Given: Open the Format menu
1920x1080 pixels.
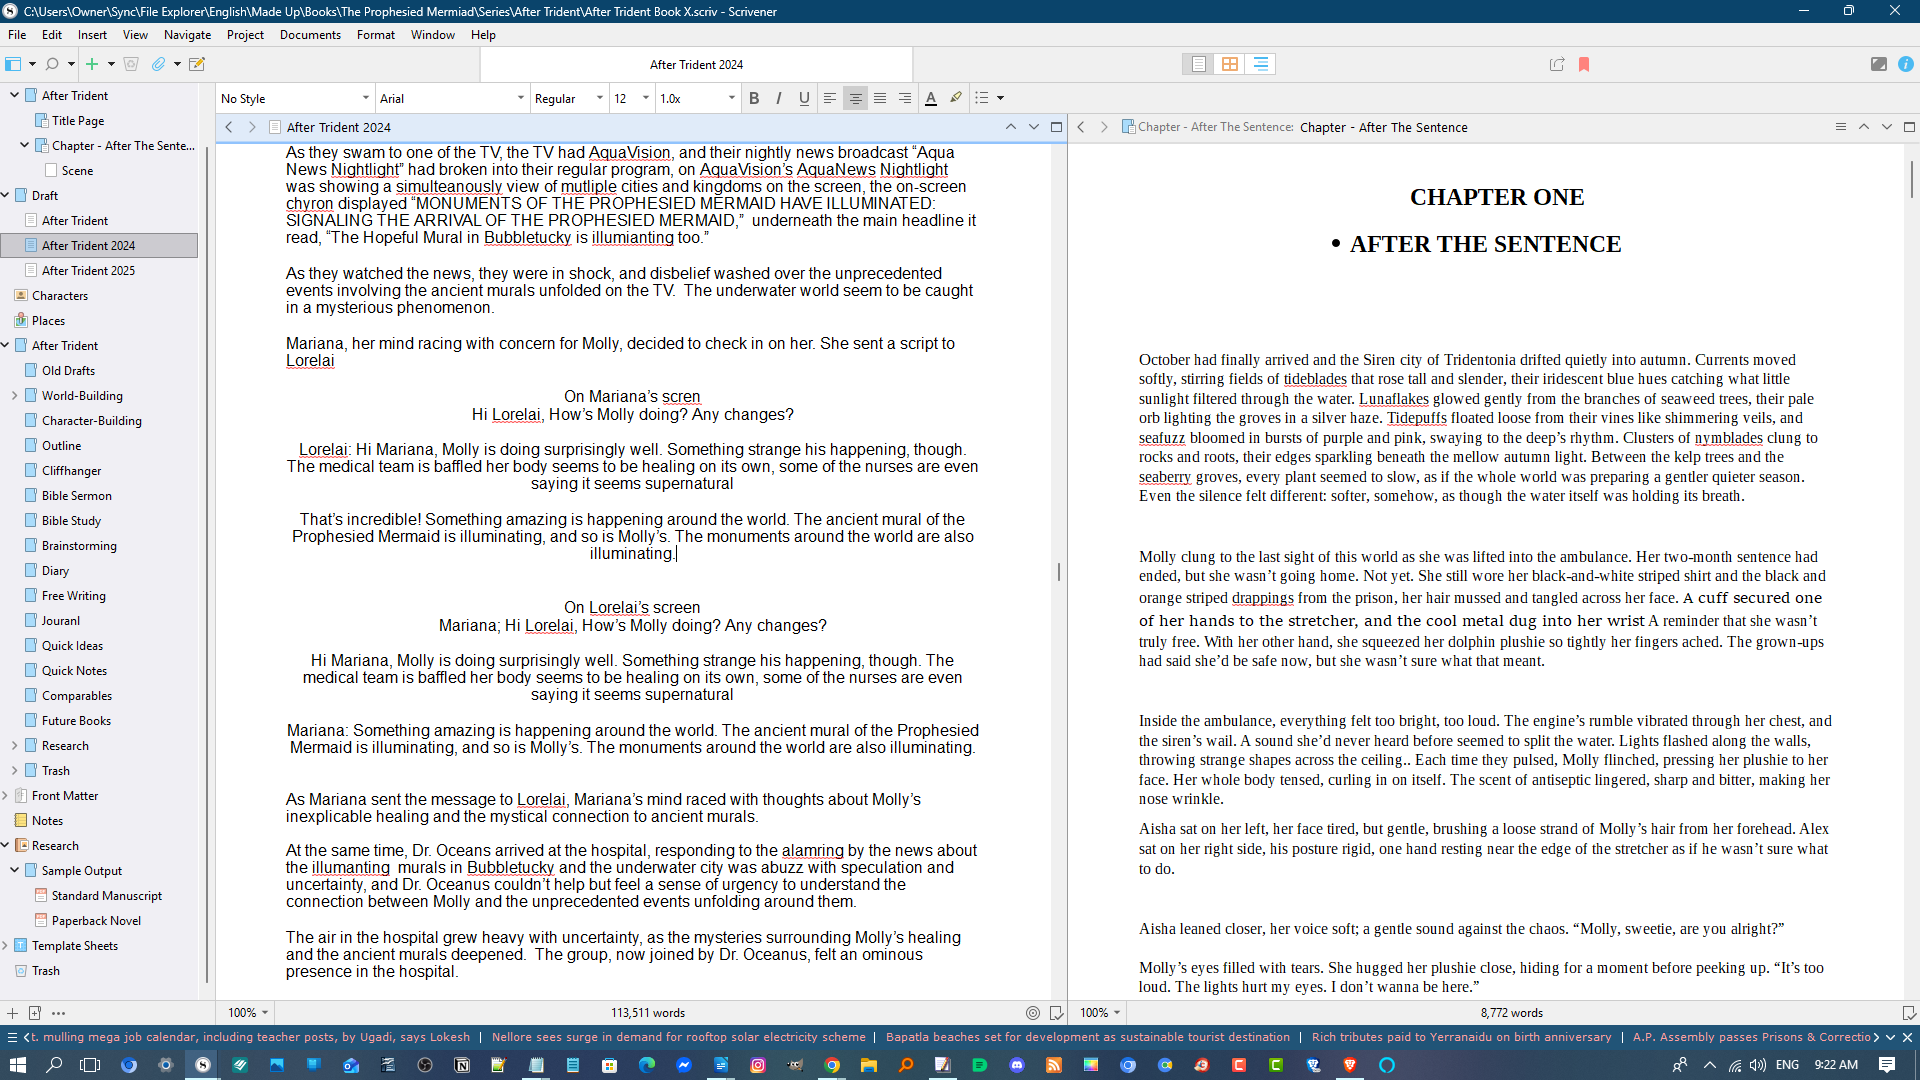Looking at the screenshot, I should tap(375, 35).
